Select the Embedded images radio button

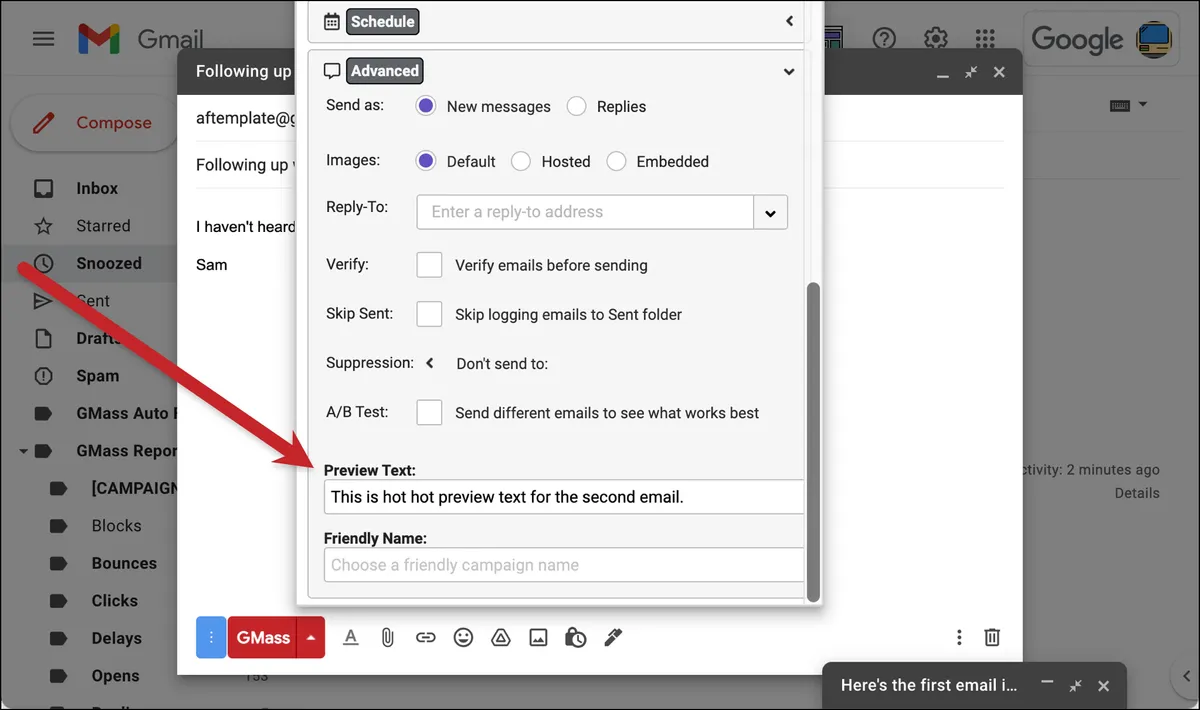pos(616,161)
